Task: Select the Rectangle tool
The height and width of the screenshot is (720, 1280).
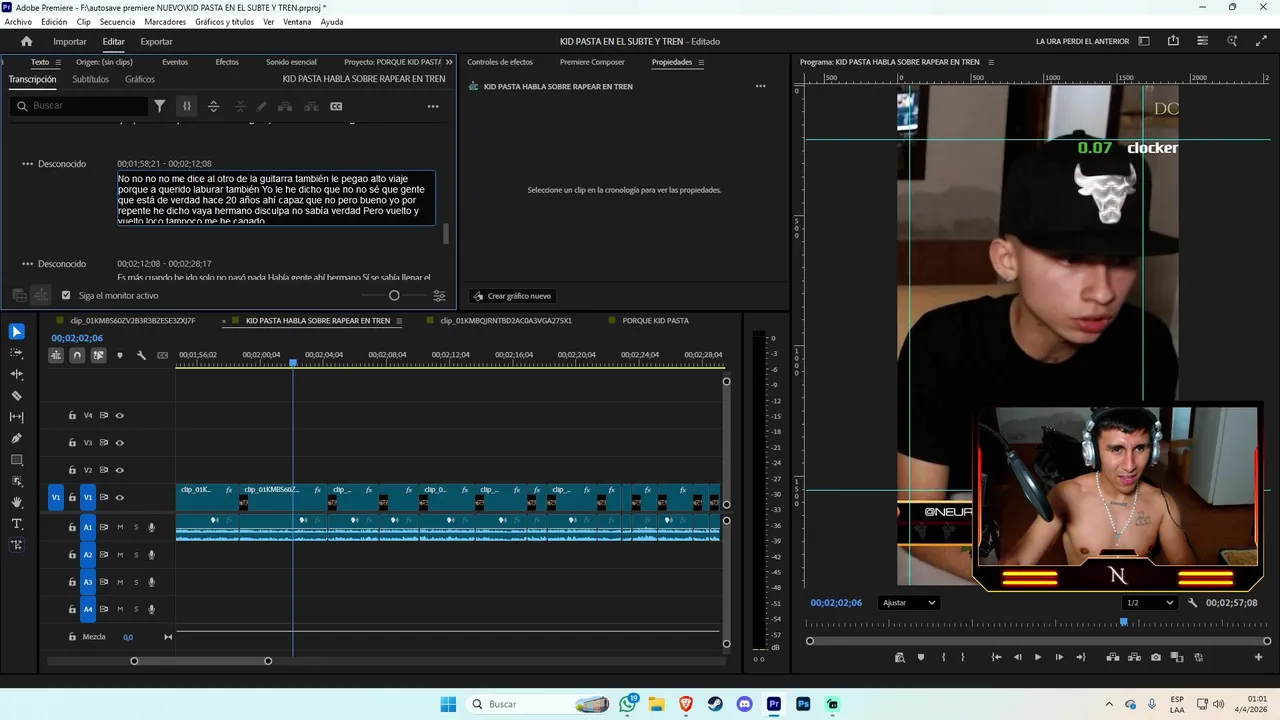Action: pyautogui.click(x=17, y=460)
